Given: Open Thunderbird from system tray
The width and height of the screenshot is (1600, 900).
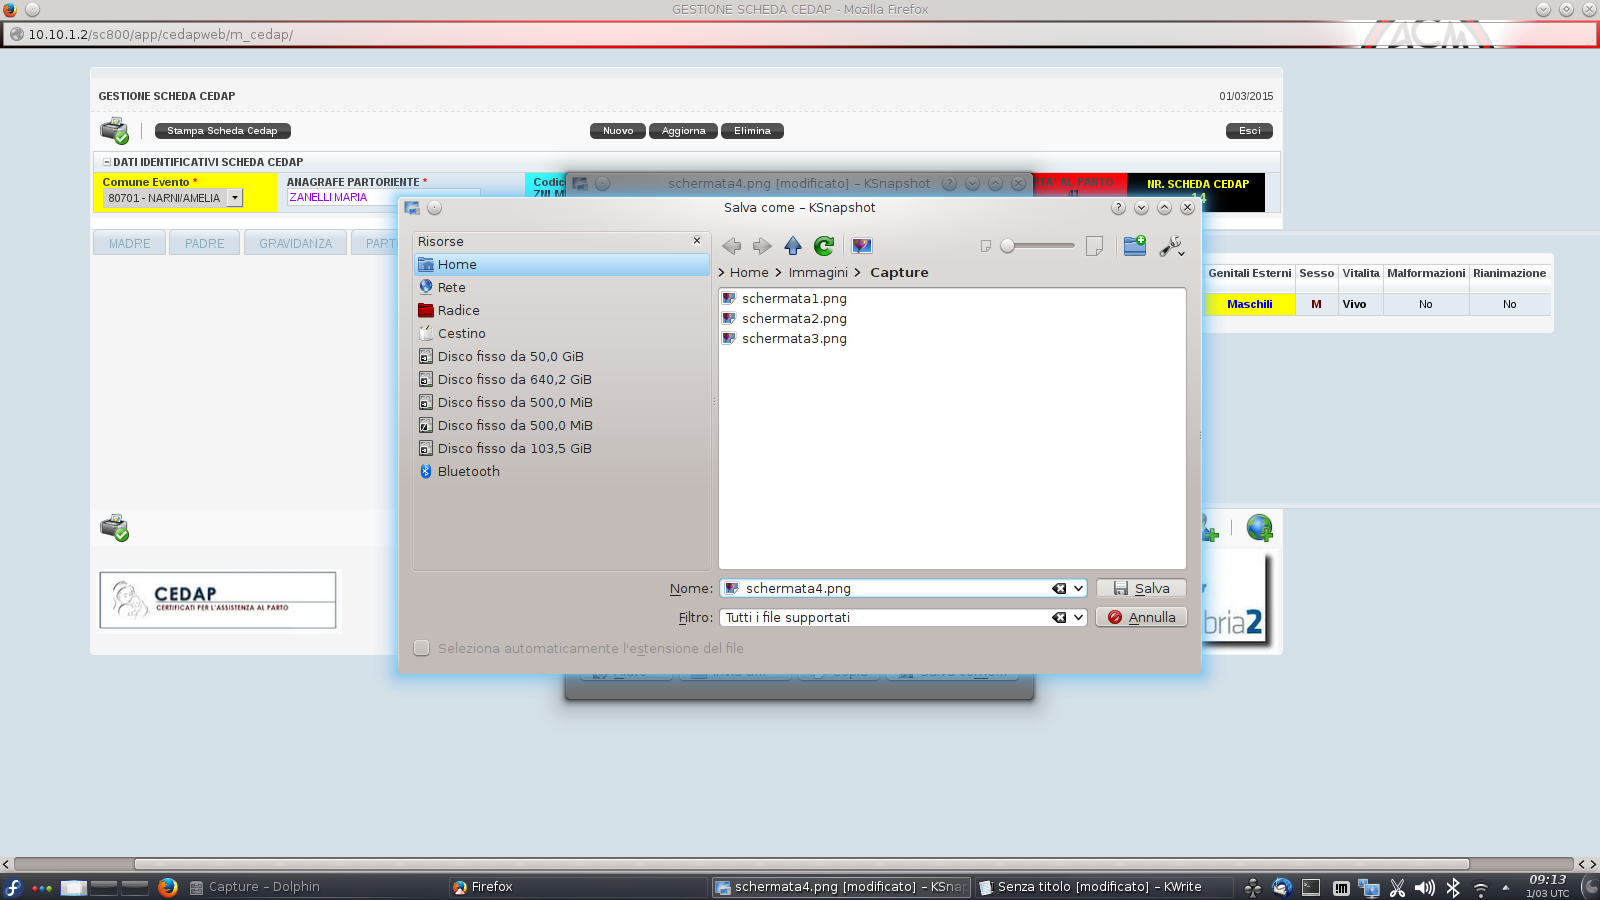Looking at the screenshot, I should [1282, 887].
